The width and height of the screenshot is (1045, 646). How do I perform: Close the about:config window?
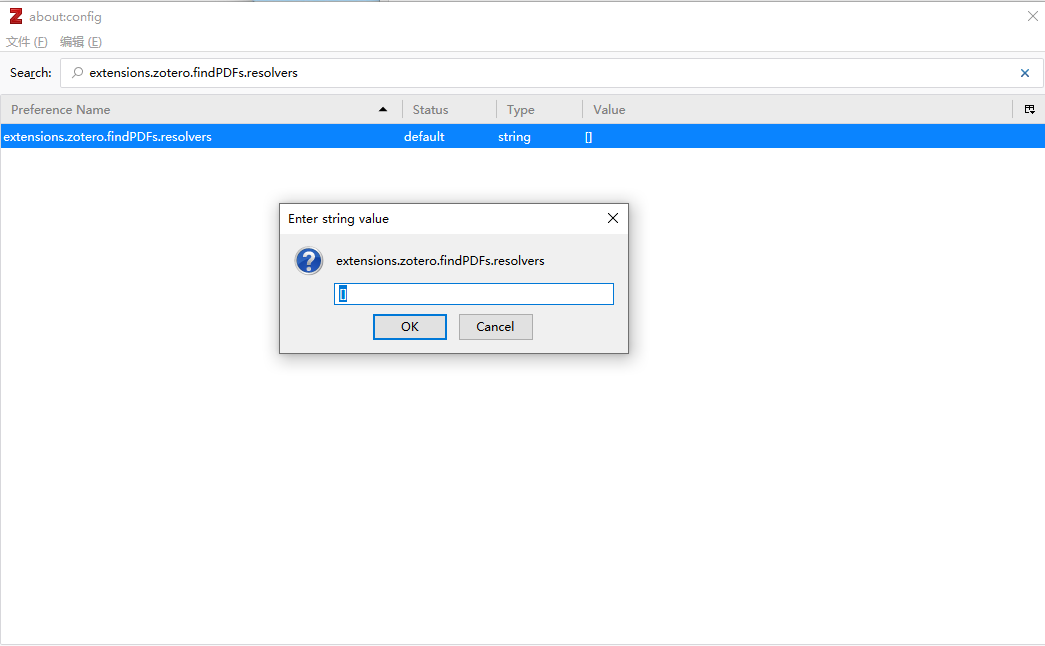coord(1032,16)
